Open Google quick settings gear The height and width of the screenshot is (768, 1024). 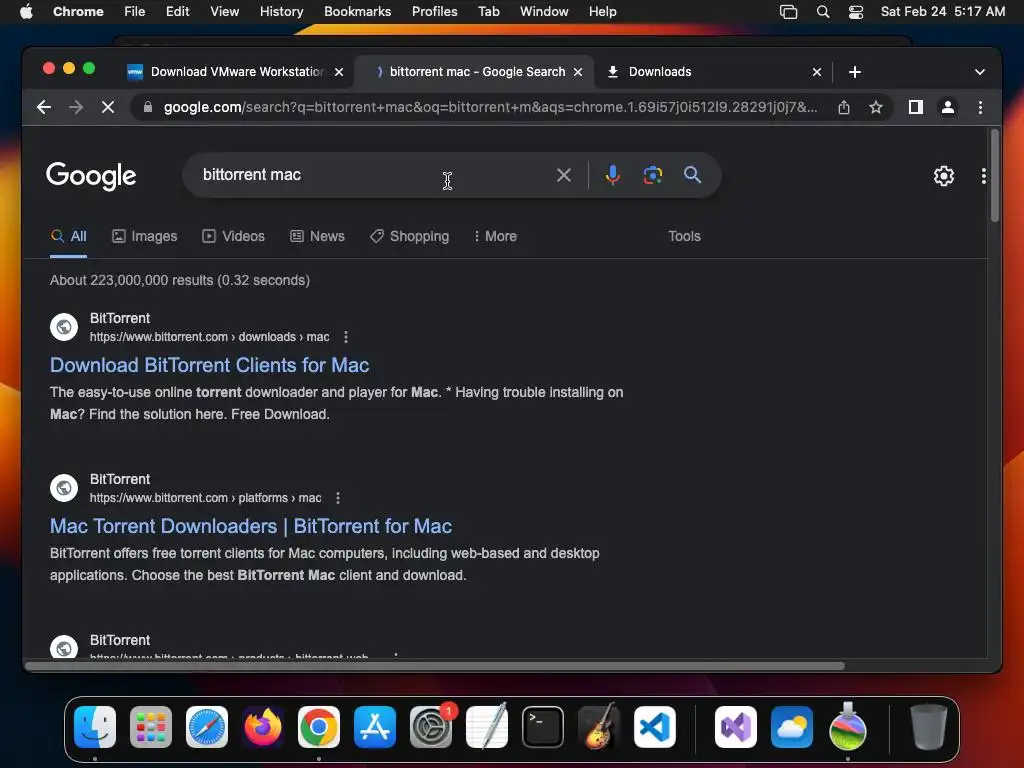point(943,176)
